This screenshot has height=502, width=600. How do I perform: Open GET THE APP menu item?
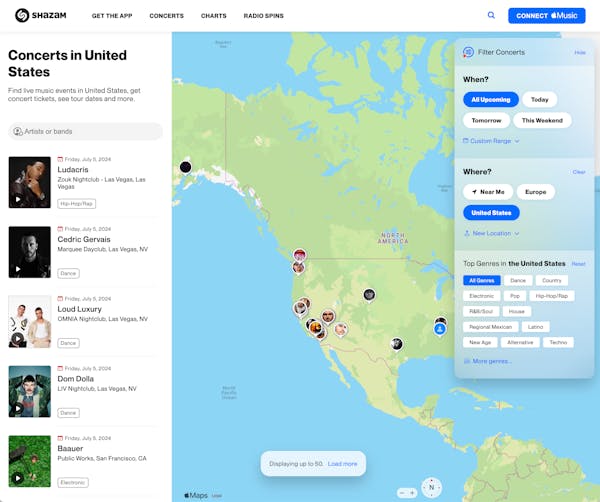pos(112,16)
